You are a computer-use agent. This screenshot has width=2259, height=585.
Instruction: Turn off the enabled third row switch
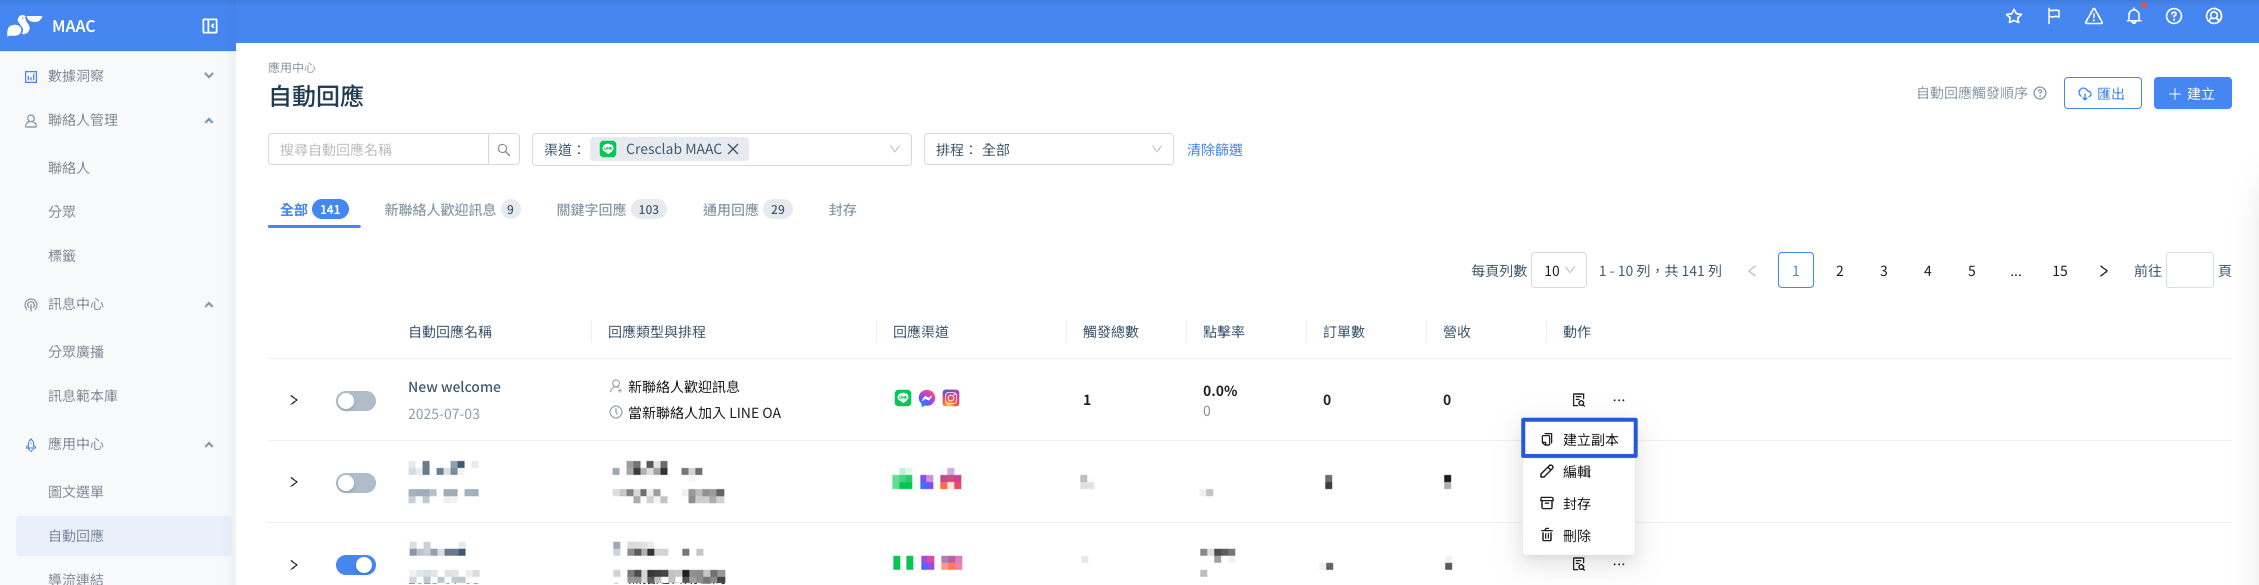coord(356,565)
